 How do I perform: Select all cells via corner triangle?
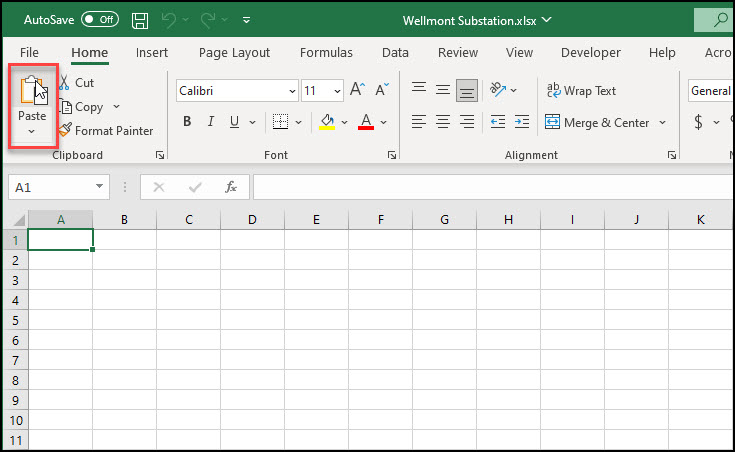click(x=17, y=219)
